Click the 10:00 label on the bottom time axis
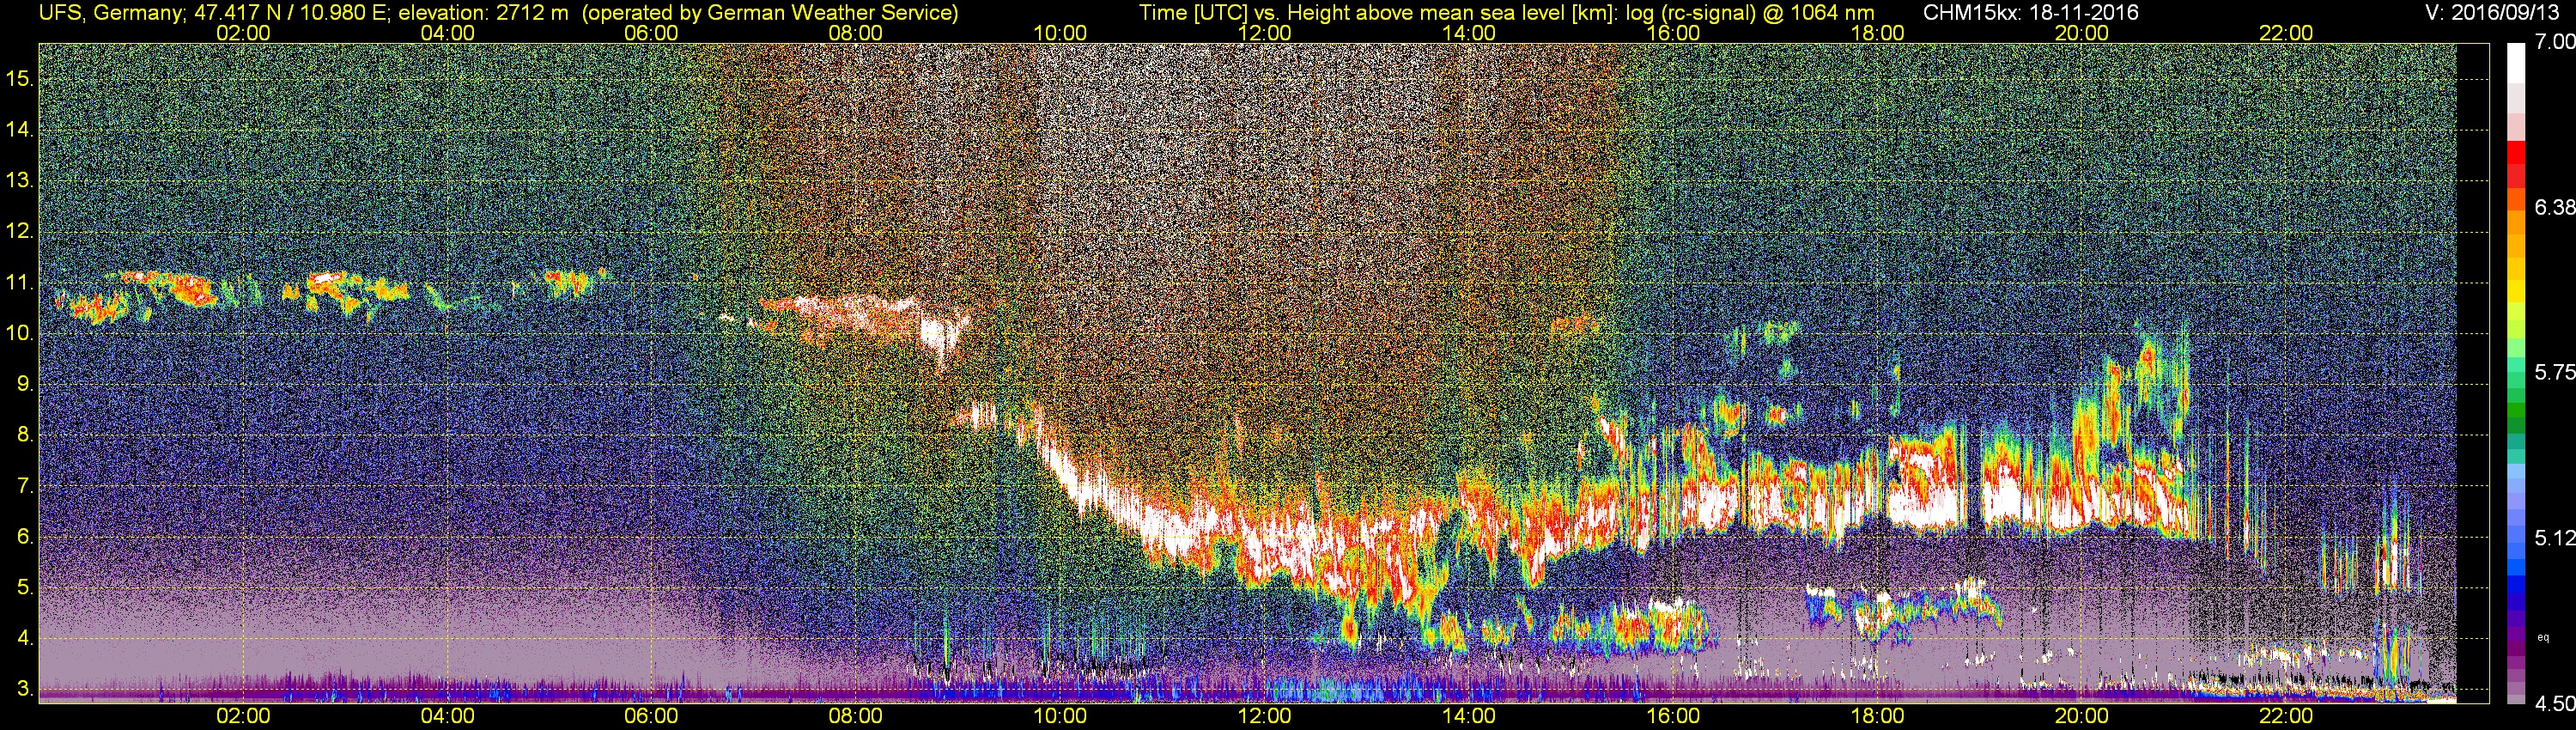This screenshot has width=2576, height=730. [1060, 716]
